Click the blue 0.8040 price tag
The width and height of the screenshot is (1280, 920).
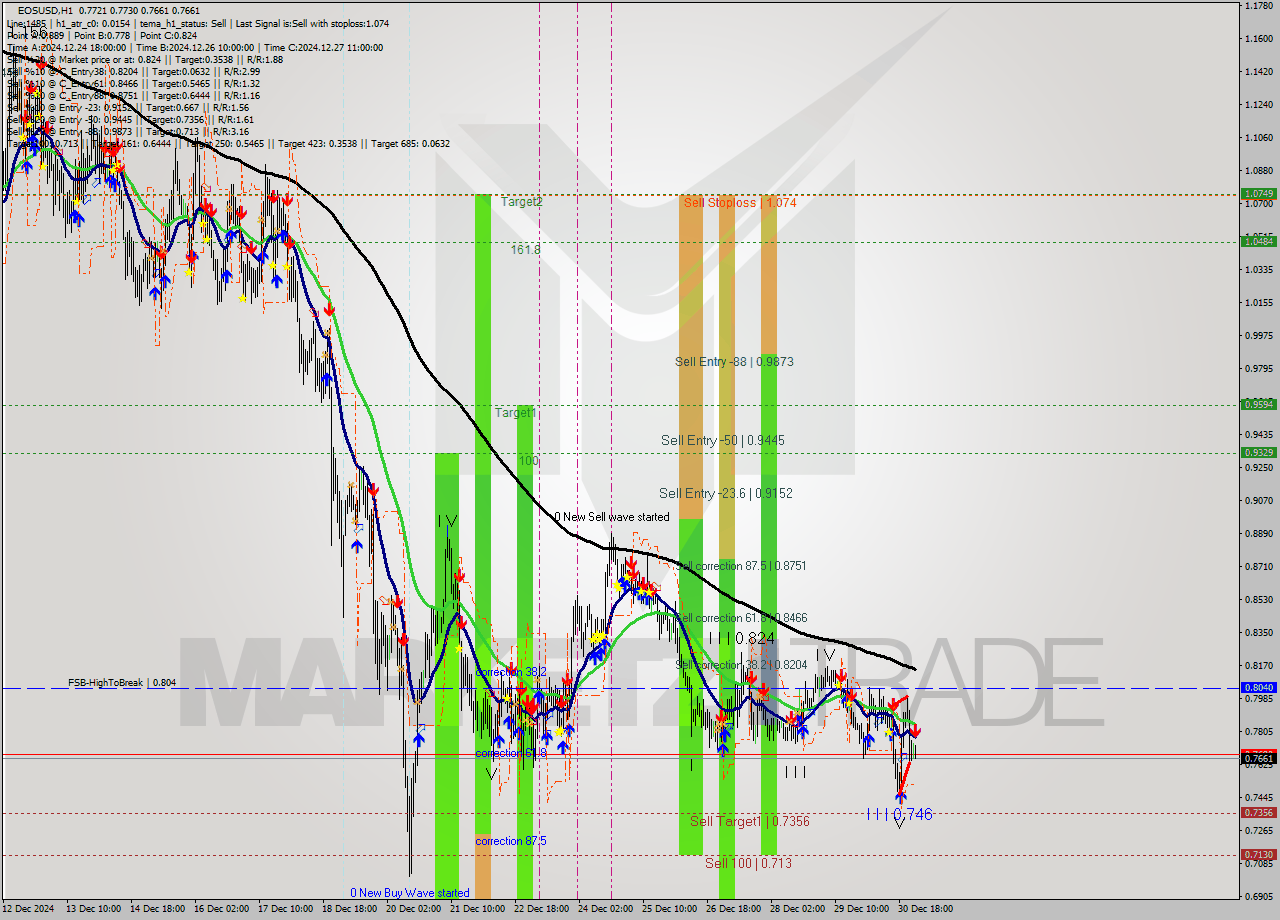(1257, 687)
